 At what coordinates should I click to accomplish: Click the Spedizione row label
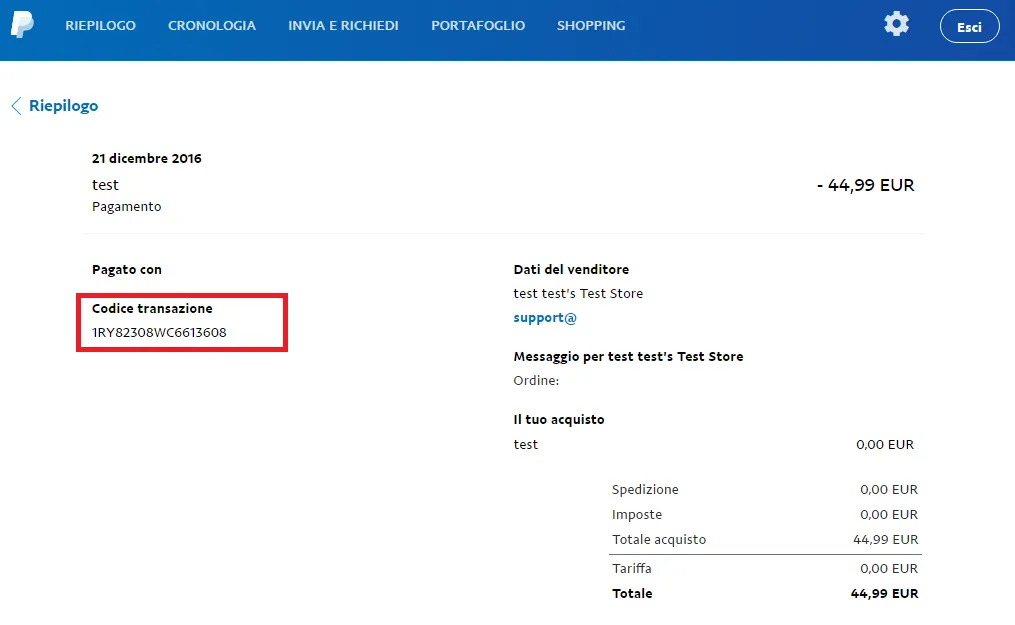click(x=645, y=489)
